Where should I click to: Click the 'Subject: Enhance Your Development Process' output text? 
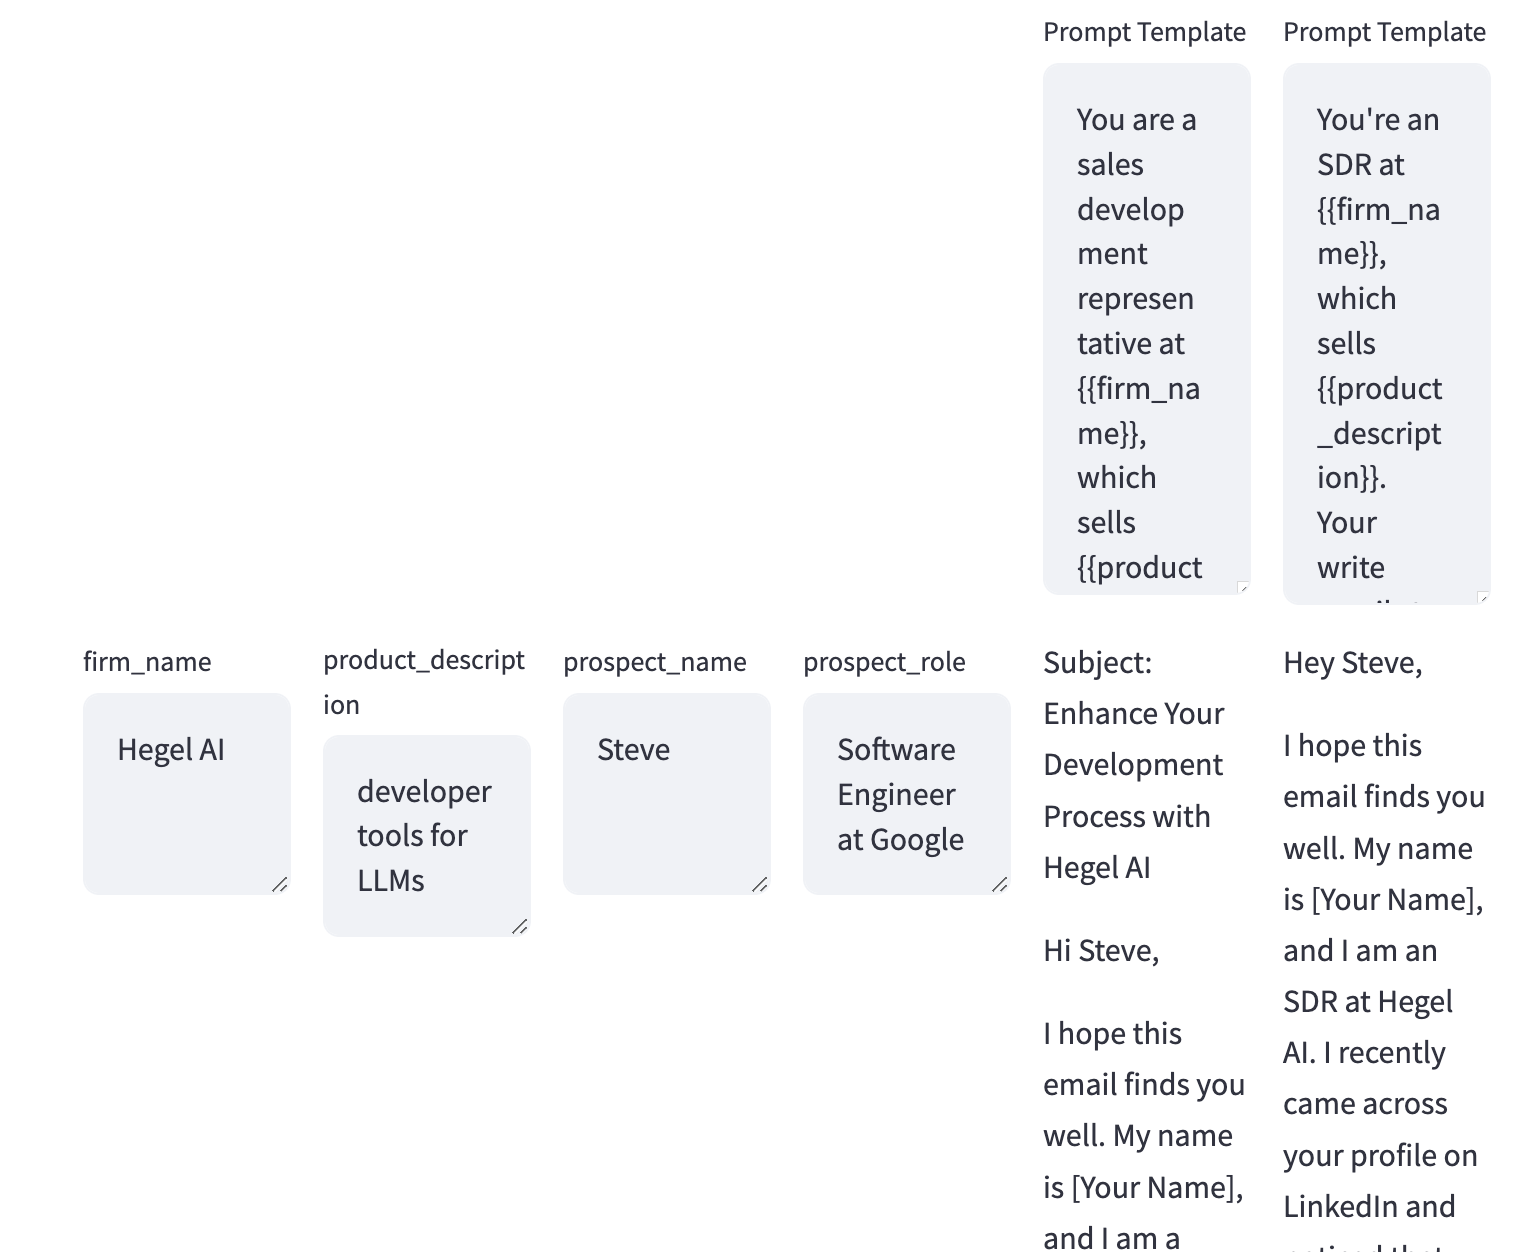tap(1134, 765)
